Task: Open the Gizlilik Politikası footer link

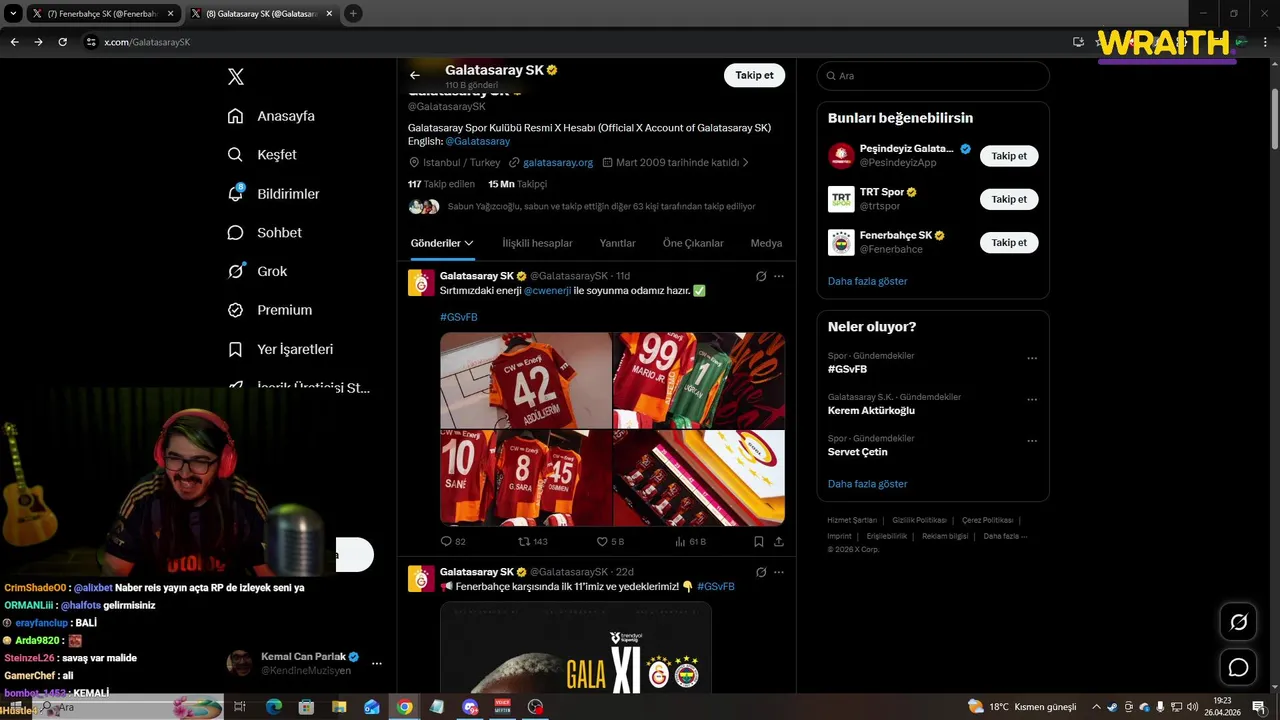Action: pyautogui.click(x=919, y=520)
